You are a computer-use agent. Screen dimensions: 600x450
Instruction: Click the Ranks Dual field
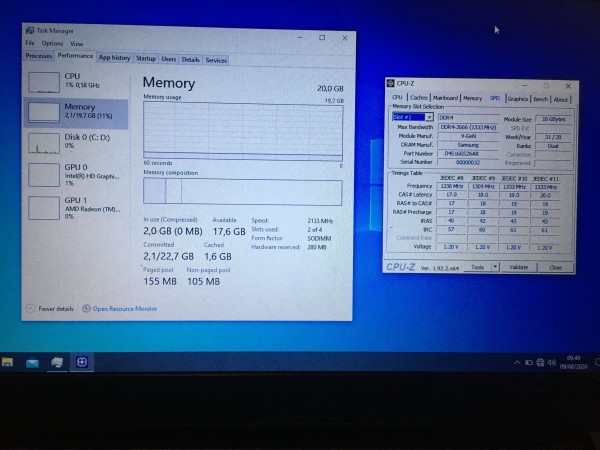pos(553,146)
